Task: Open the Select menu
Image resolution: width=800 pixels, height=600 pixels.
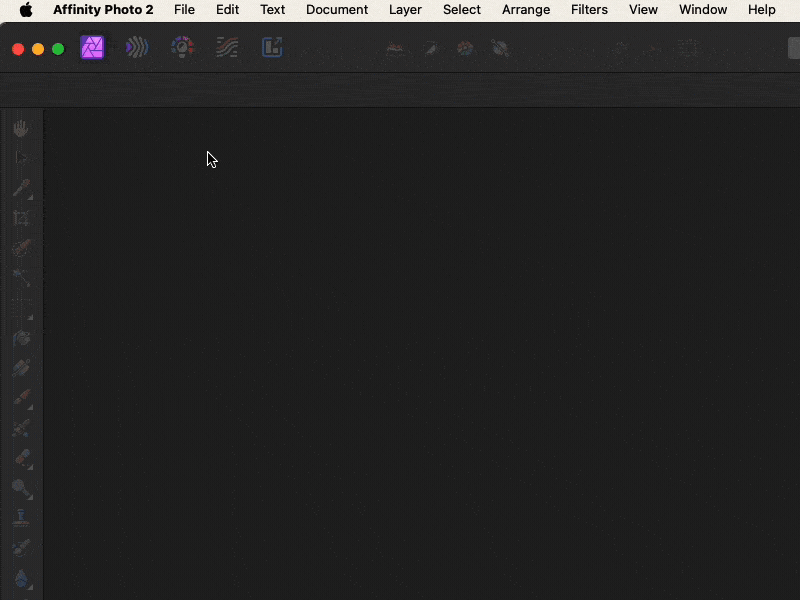Action: [x=462, y=10]
